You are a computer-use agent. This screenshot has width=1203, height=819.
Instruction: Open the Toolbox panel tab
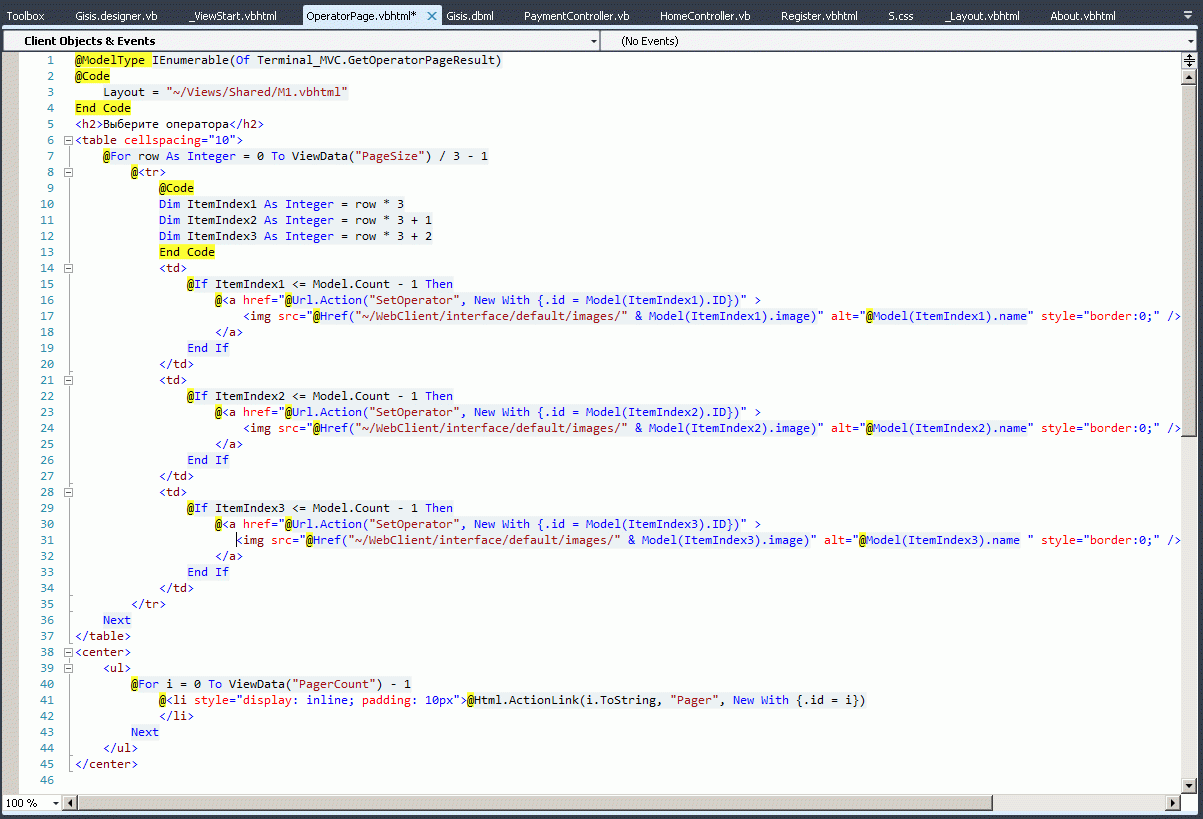tap(26, 16)
